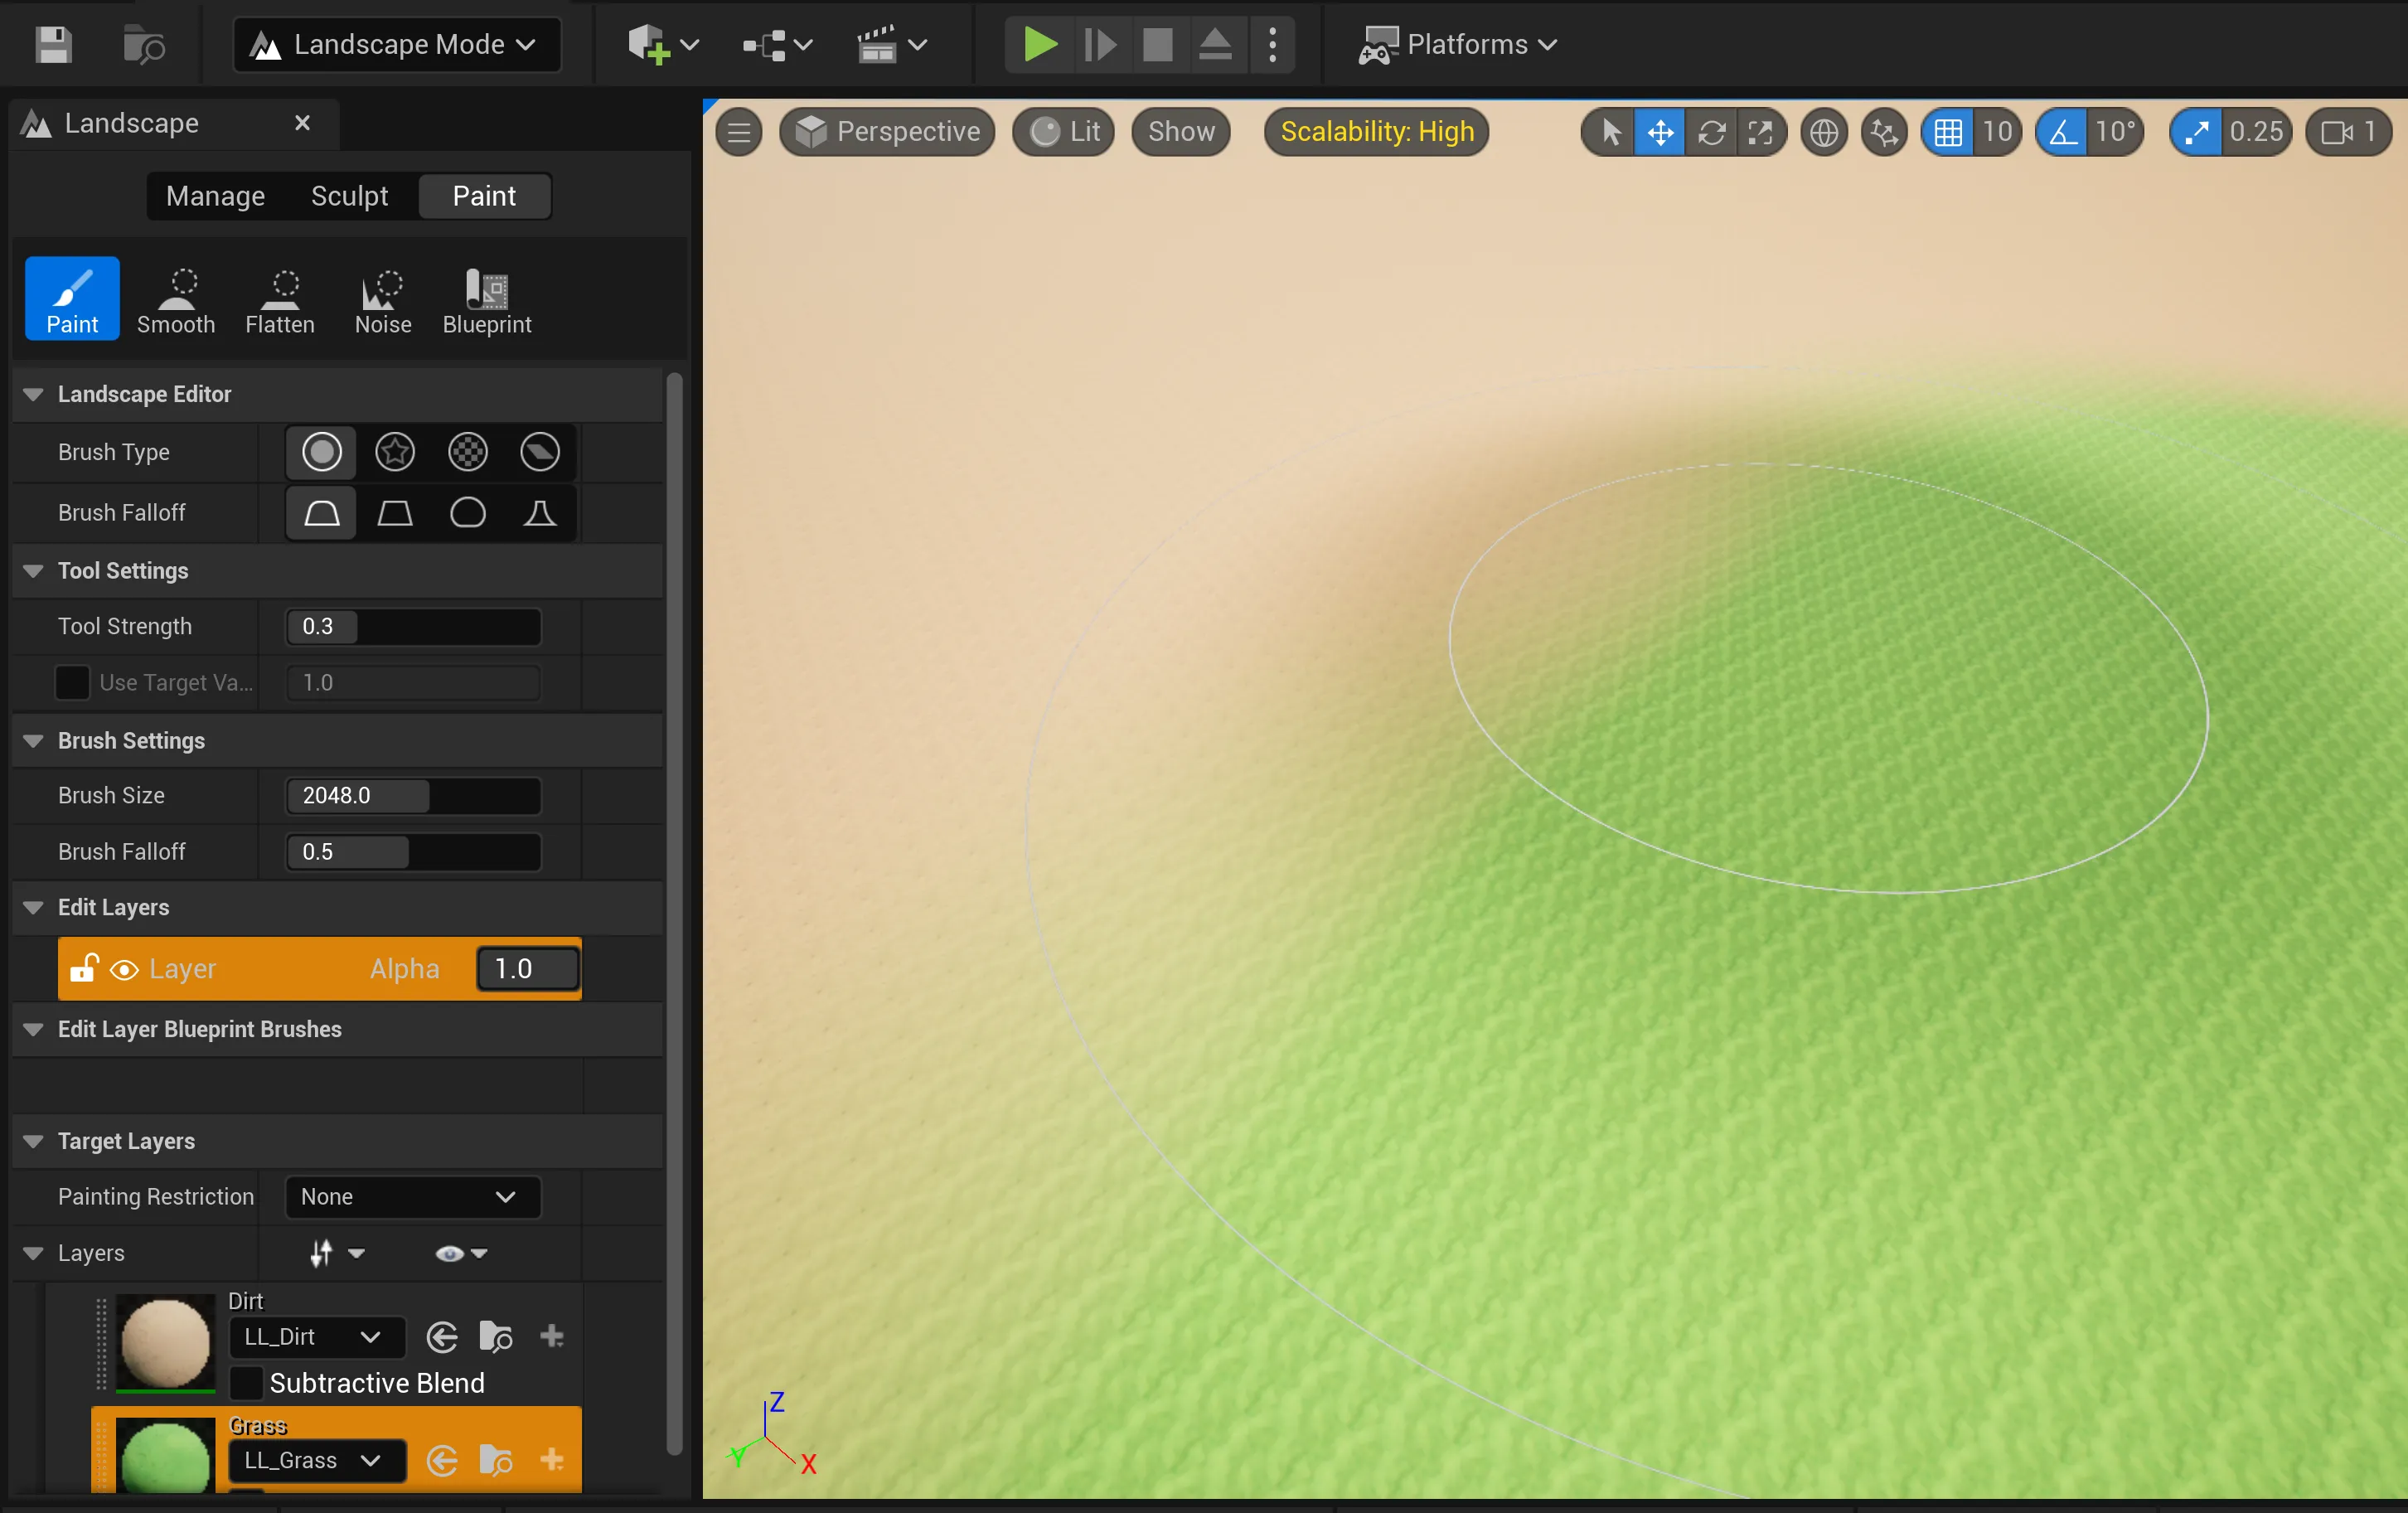Select the Flatten tool
Image resolution: width=2408 pixels, height=1513 pixels.
280,299
